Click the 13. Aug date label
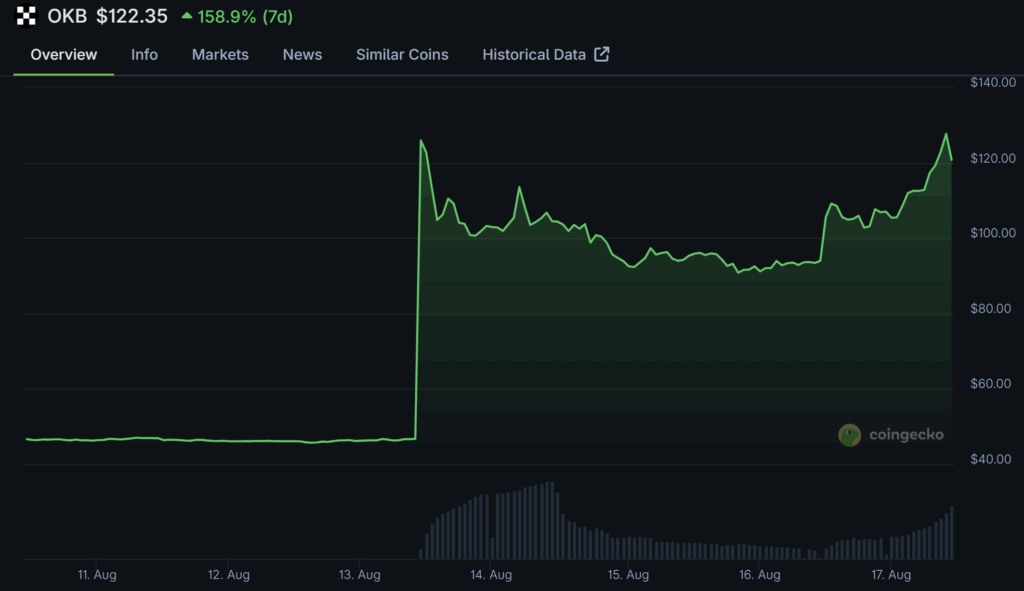 pos(360,575)
